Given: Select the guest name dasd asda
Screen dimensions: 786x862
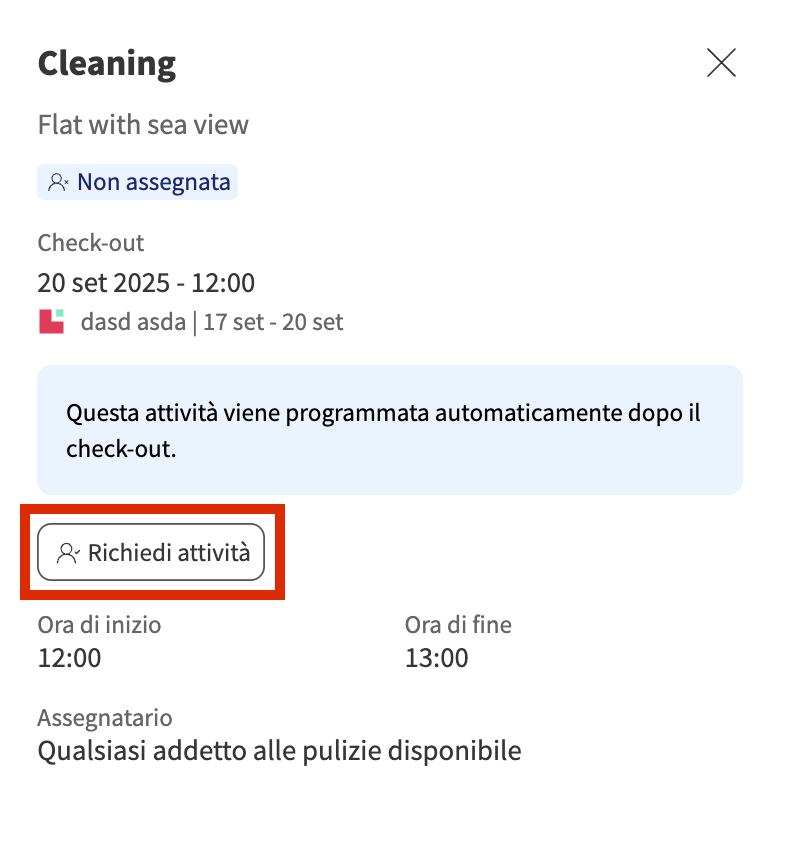Looking at the screenshot, I should click(x=134, y=322).
